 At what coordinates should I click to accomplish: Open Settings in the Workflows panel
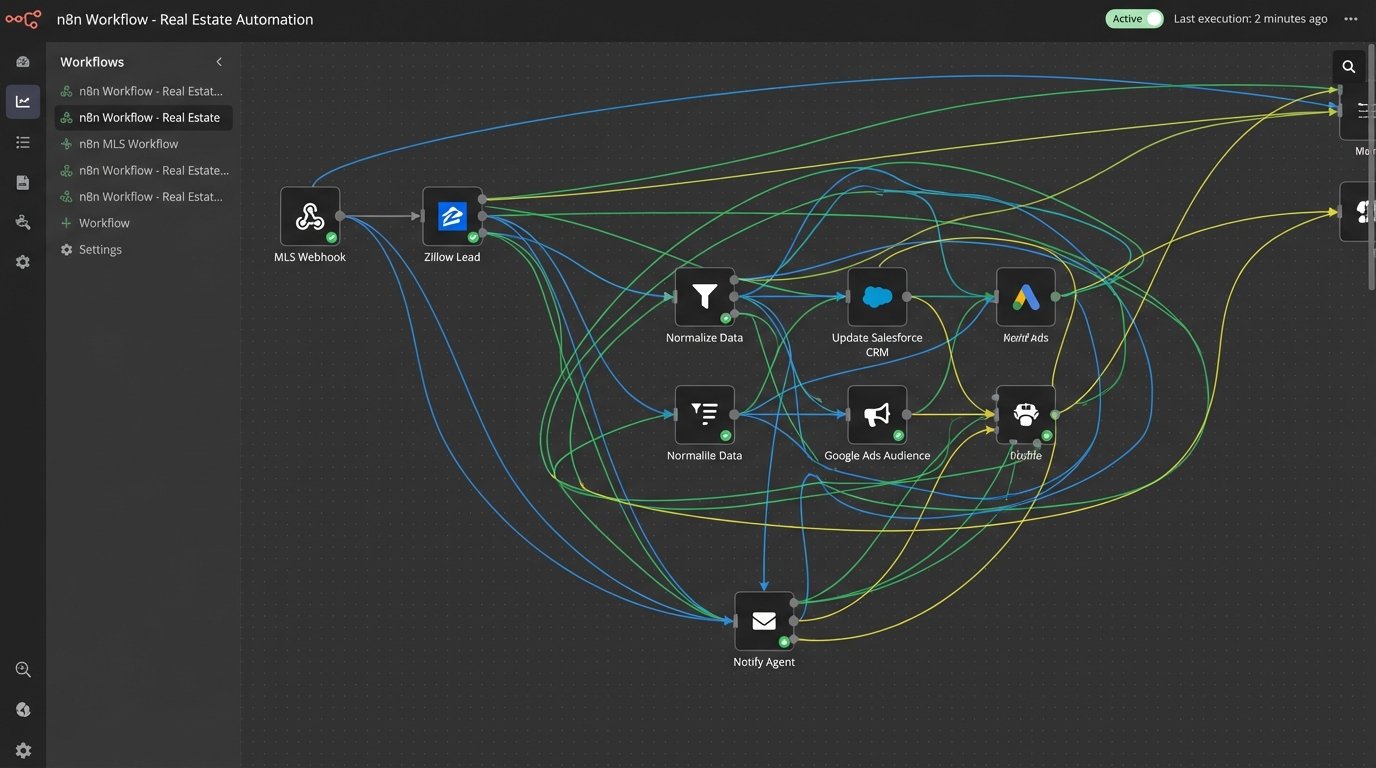tap(100, 250)
